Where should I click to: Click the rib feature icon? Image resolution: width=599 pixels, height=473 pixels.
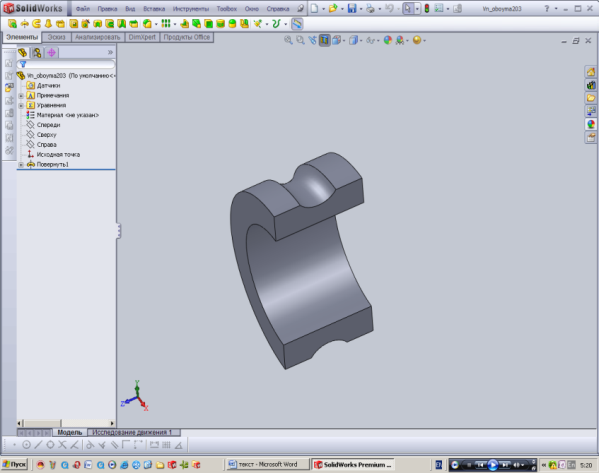(x=184, y=24)
